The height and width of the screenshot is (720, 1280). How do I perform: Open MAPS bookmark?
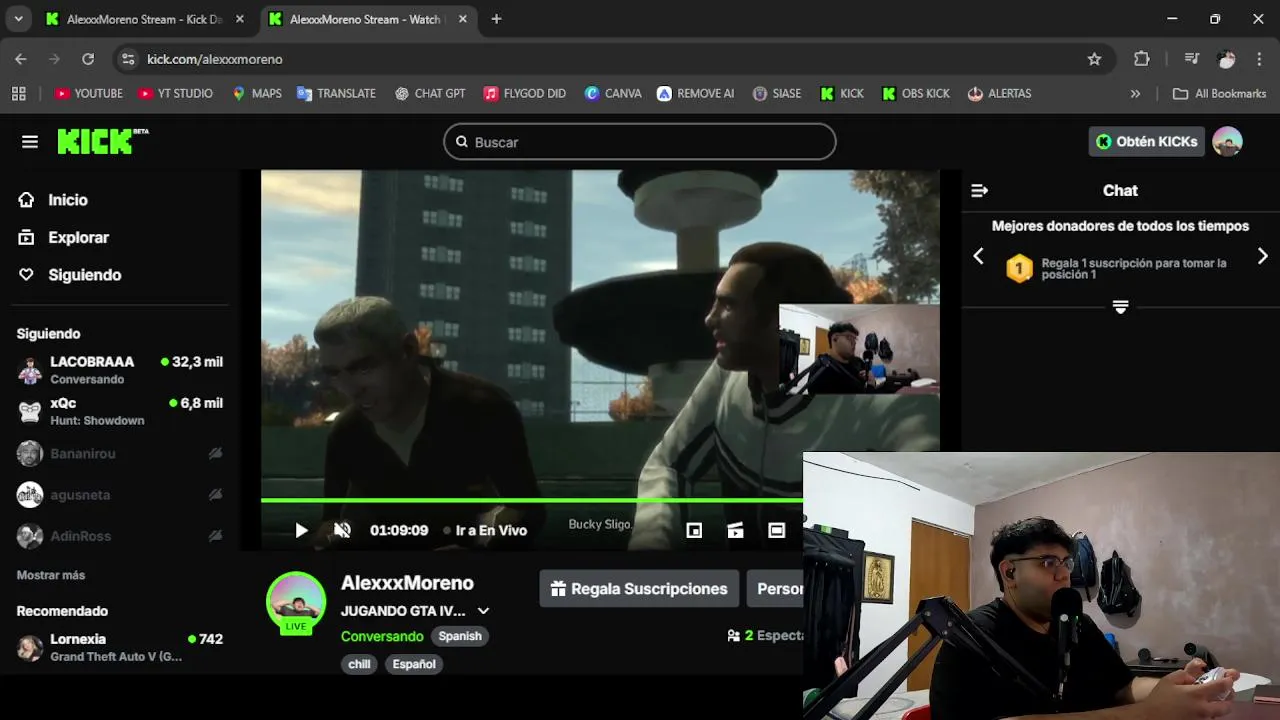[x=257, y=93]
